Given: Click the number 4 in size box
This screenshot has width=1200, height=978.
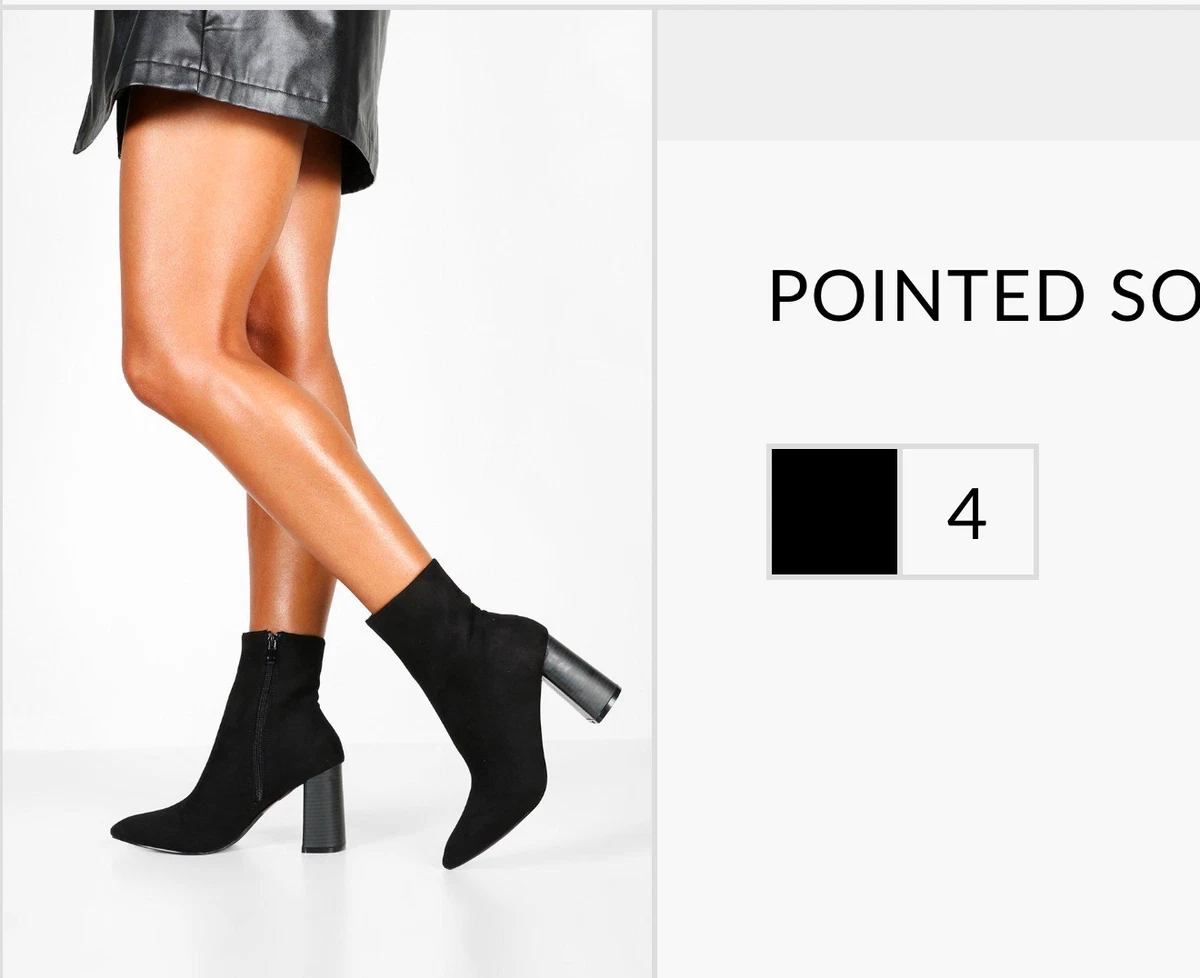Looking at the screenshot, I should pyautogui.click(x=967, y=514).
